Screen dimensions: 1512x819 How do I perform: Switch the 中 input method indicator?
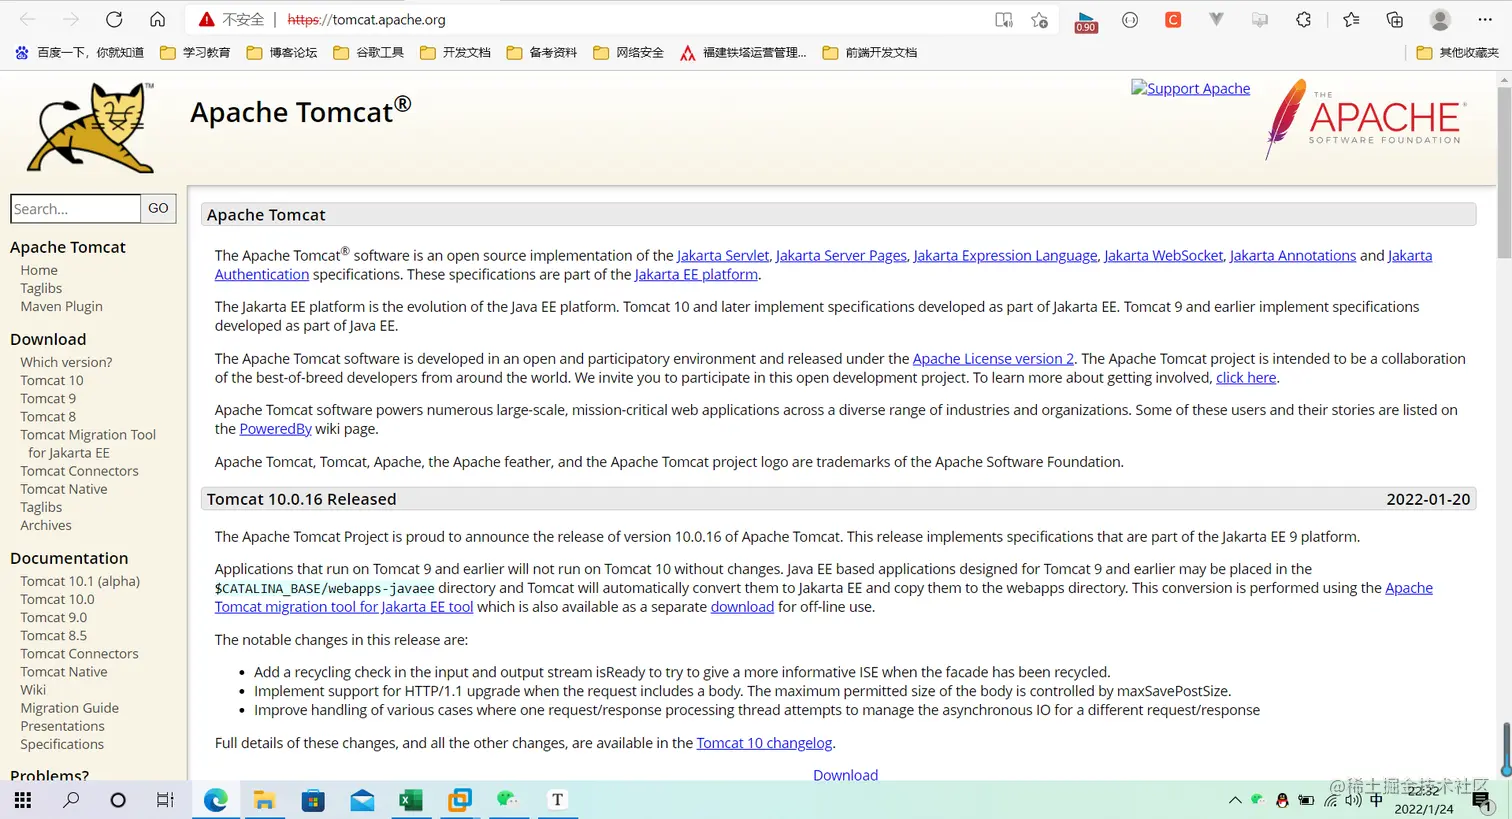1376,800
